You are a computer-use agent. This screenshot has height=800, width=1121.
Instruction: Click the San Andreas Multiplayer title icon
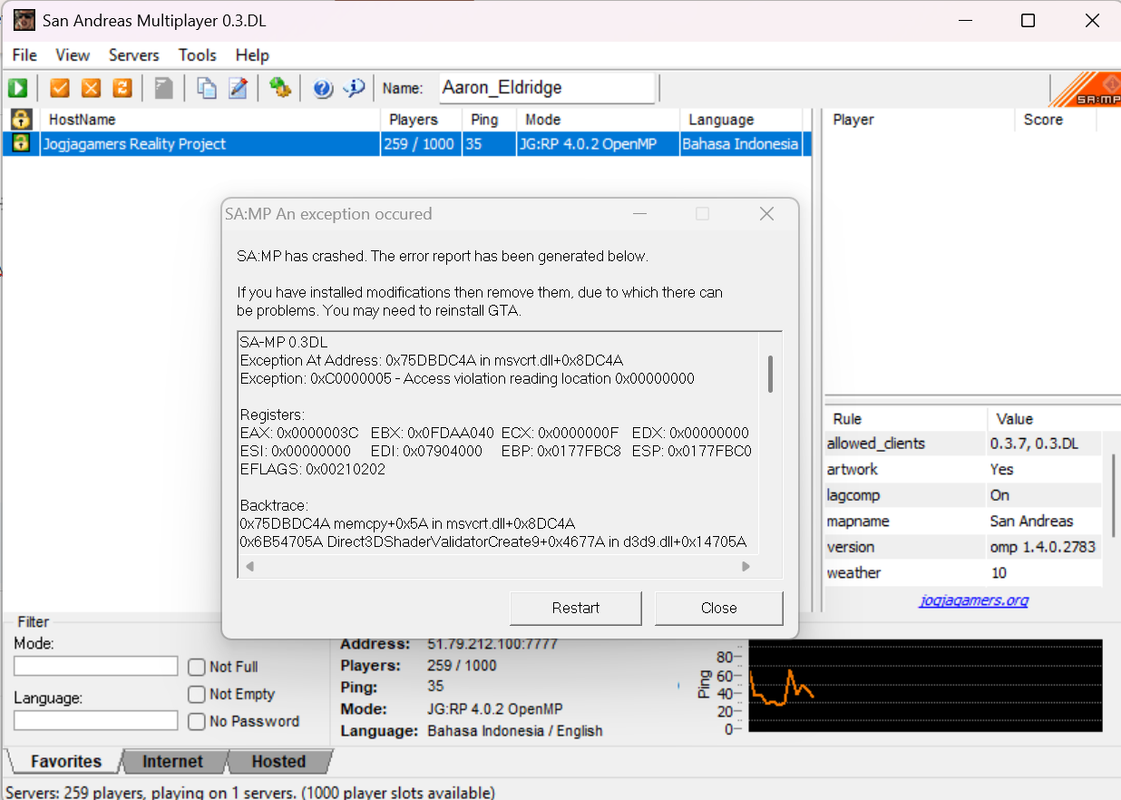24,20
